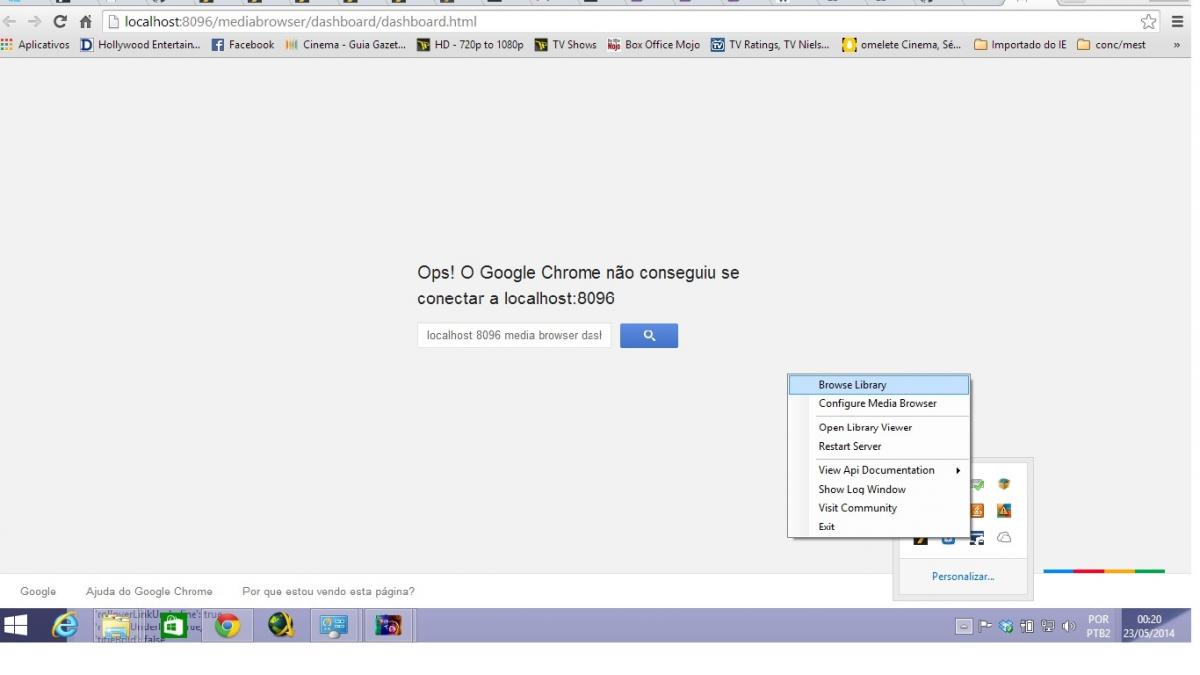Open the Facebook bookmark
Image resolution: width=1200 pixels, height=675 pixels.
click(x=243, y=45)
